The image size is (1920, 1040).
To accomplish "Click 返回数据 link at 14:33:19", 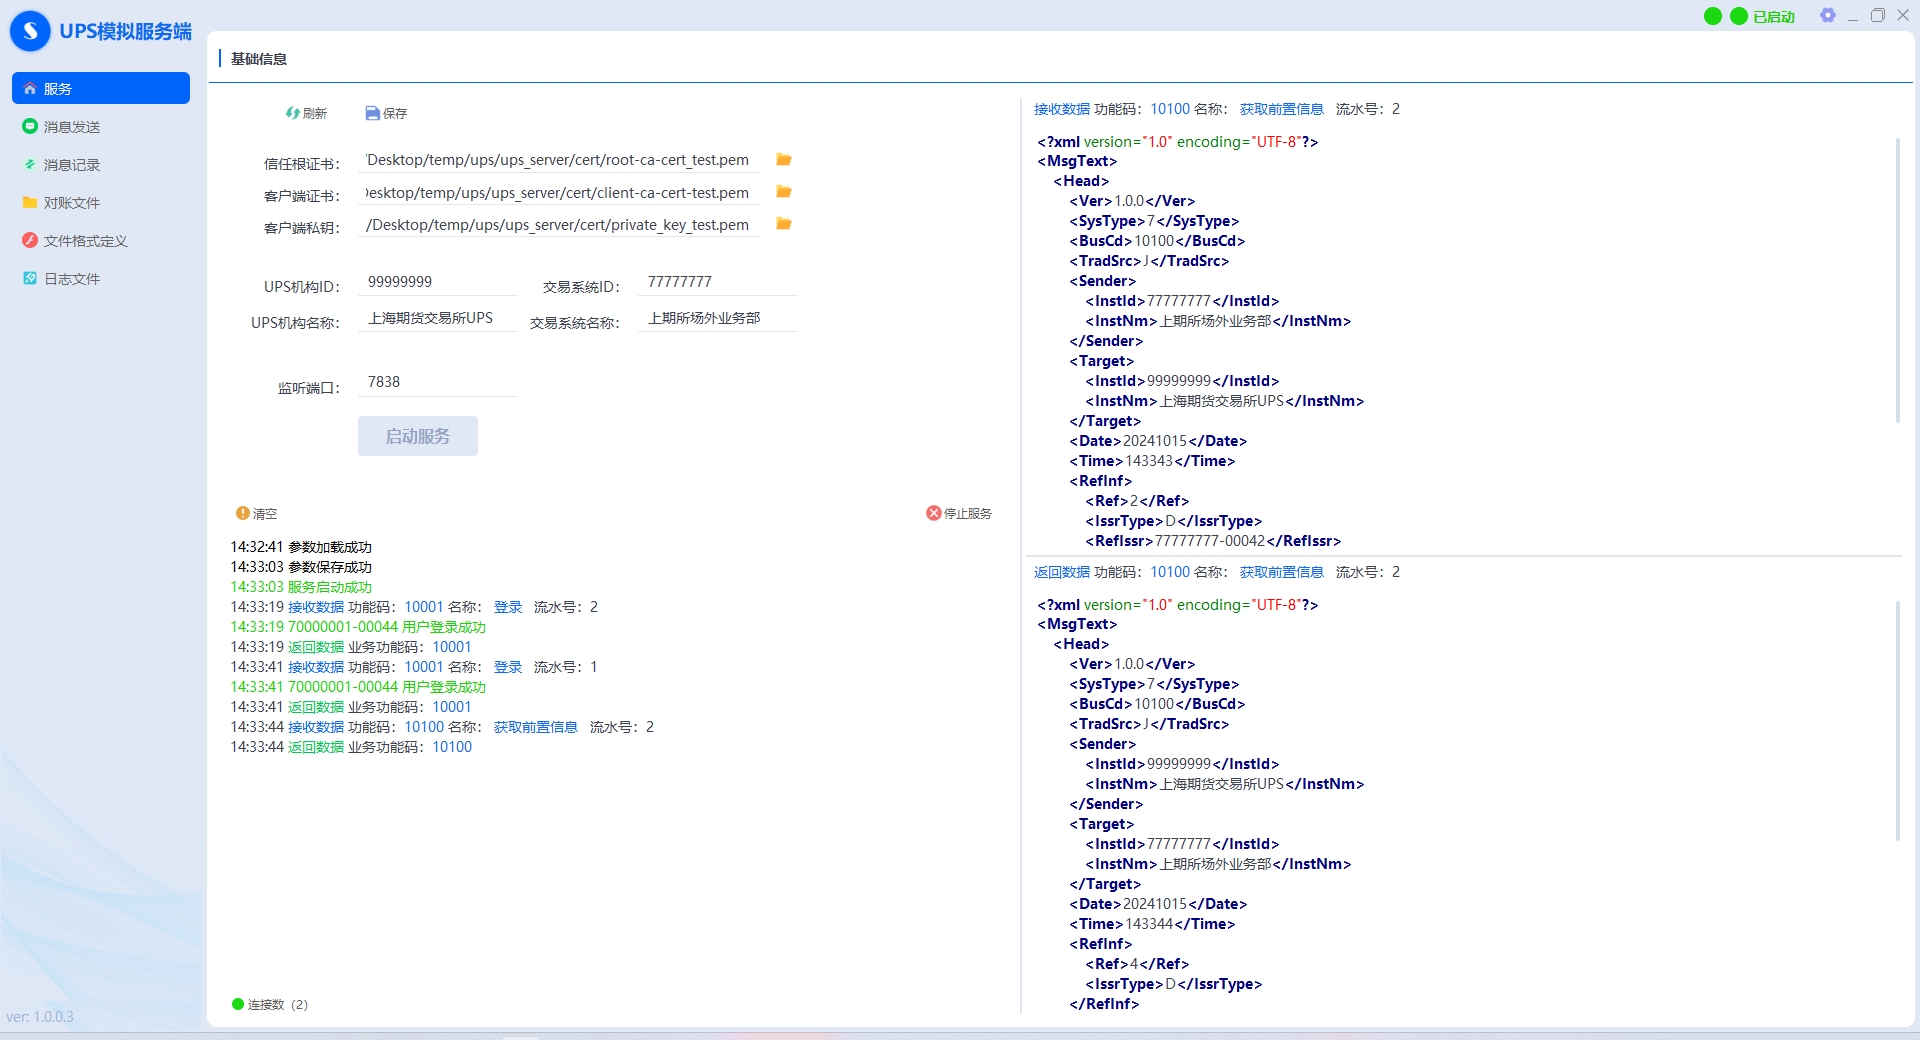I will coord(316,647).
